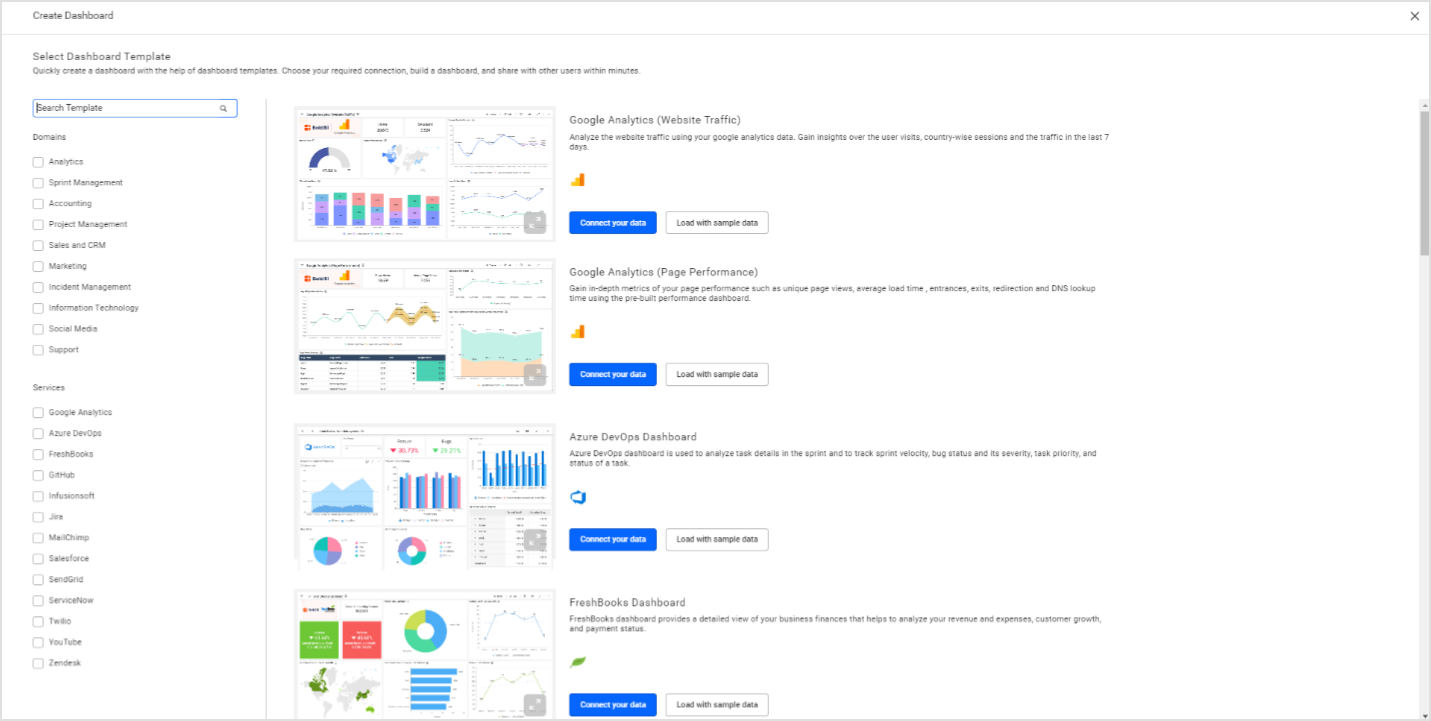Check the Information Technology checkbox

38,309
